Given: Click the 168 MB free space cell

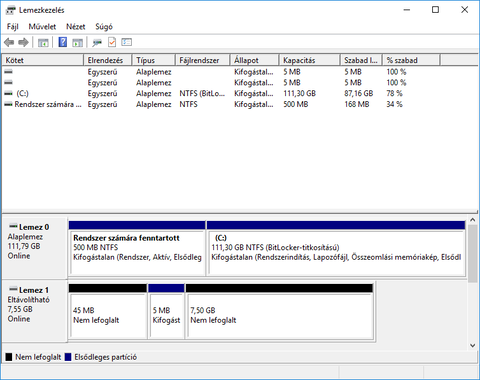Looking at the screenshot, I should pyautogui.click(x=357, y=104).
